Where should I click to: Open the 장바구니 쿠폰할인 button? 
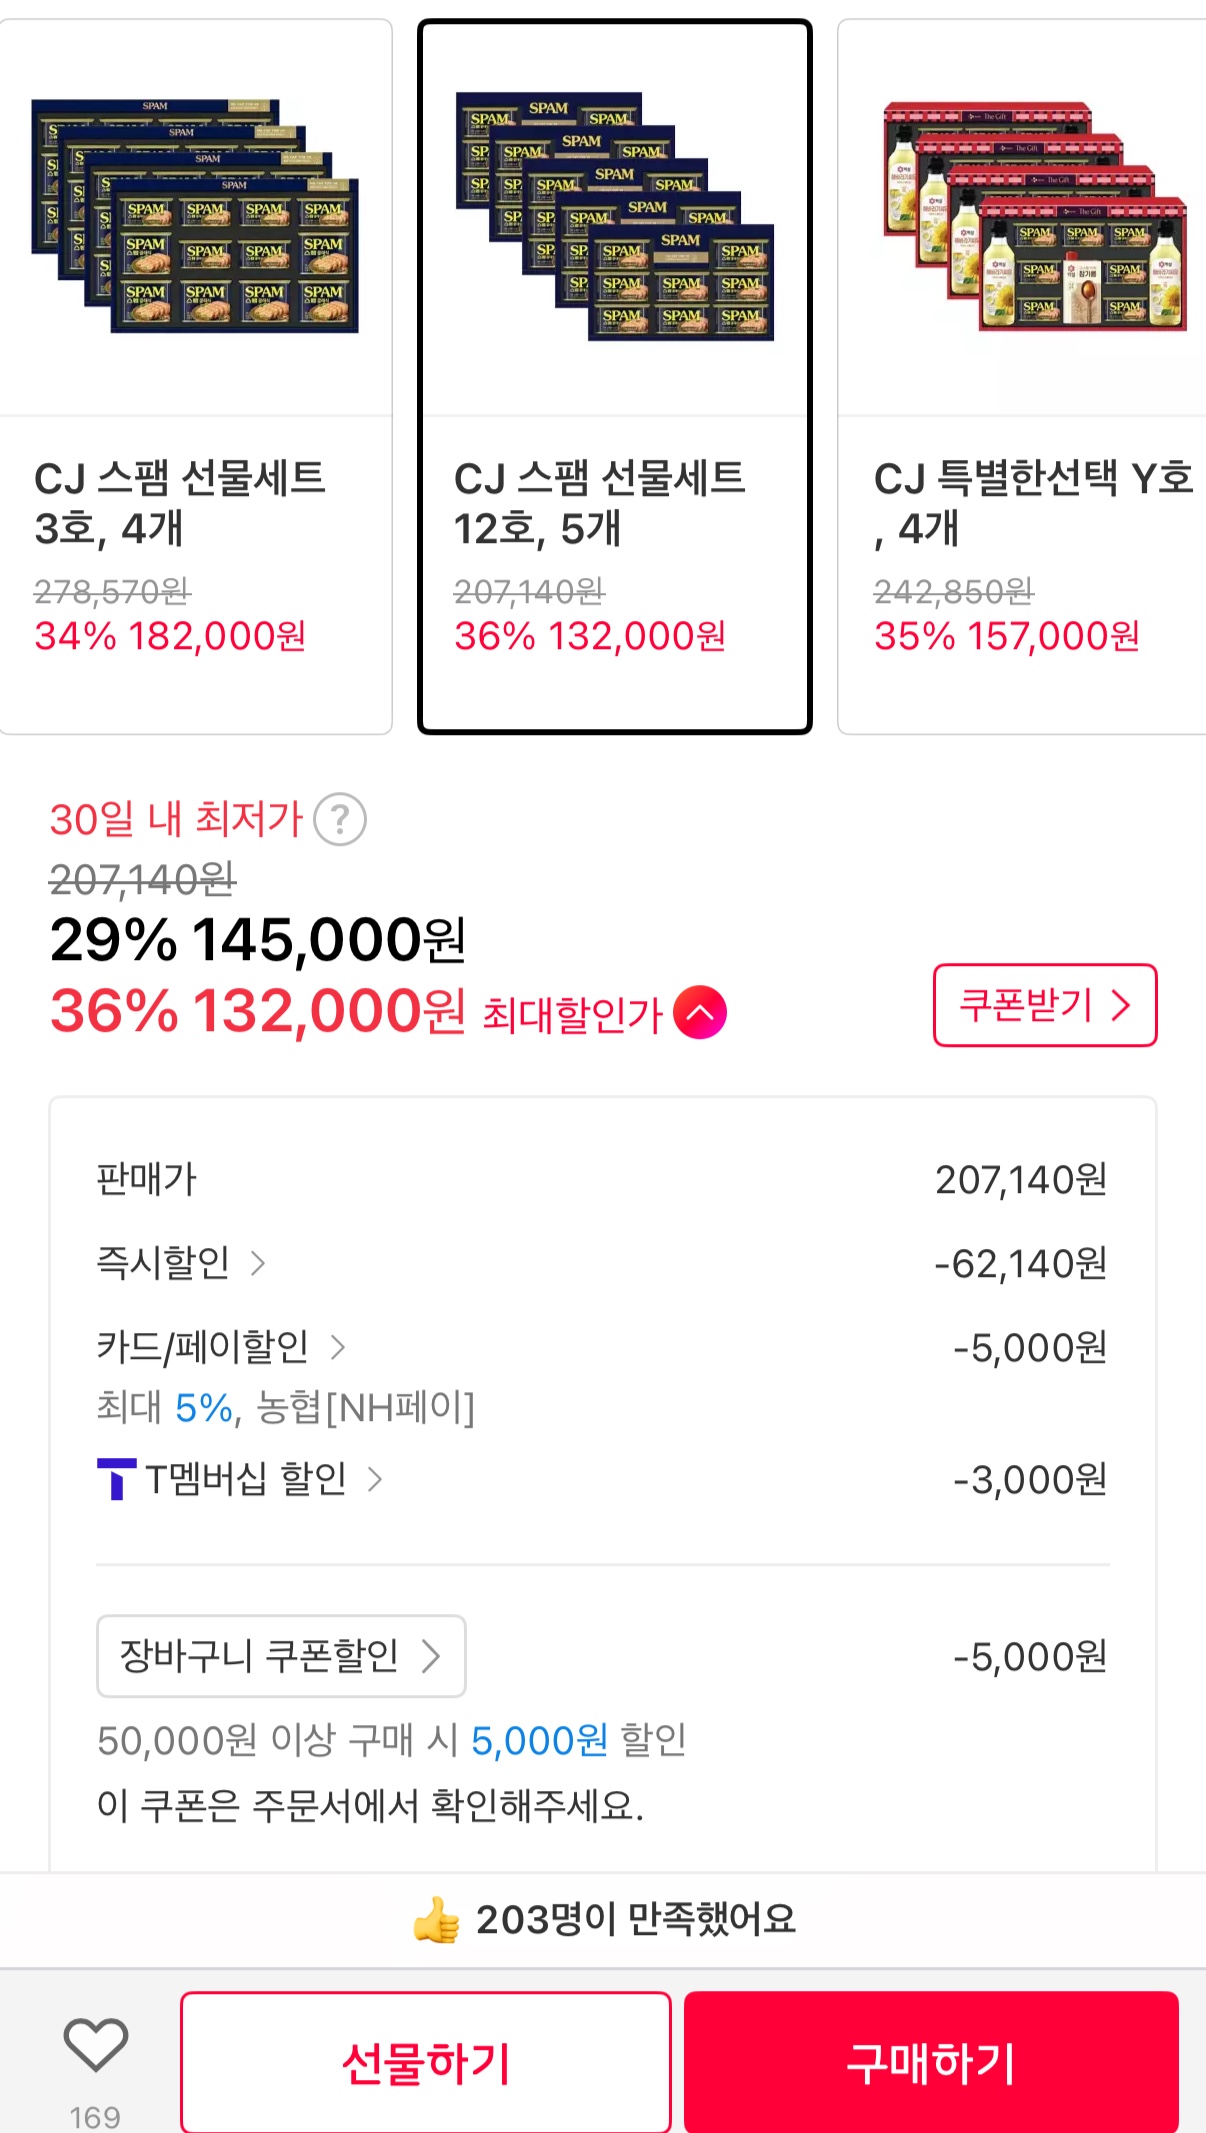[x=281, y=1656]
